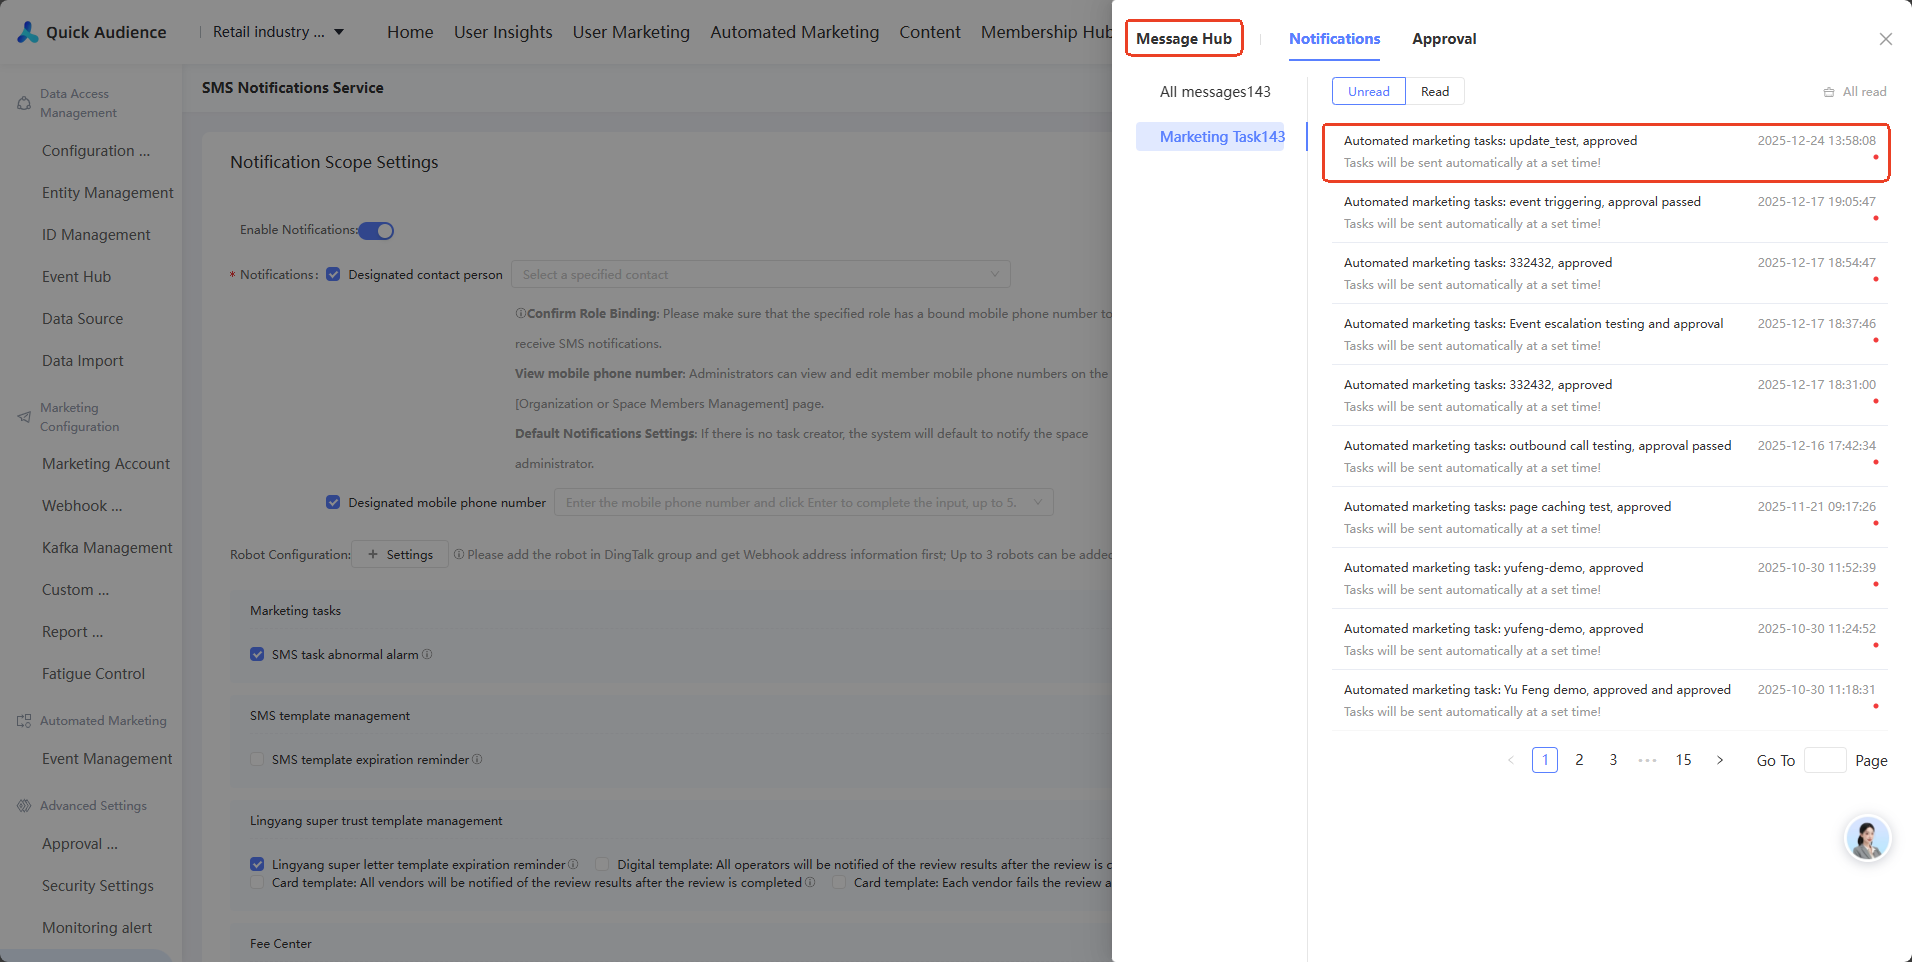Open the Automated Marketing top menu
Image resolution: width=1912 pixels, height=962 pixels.
(x=794, y=32)
